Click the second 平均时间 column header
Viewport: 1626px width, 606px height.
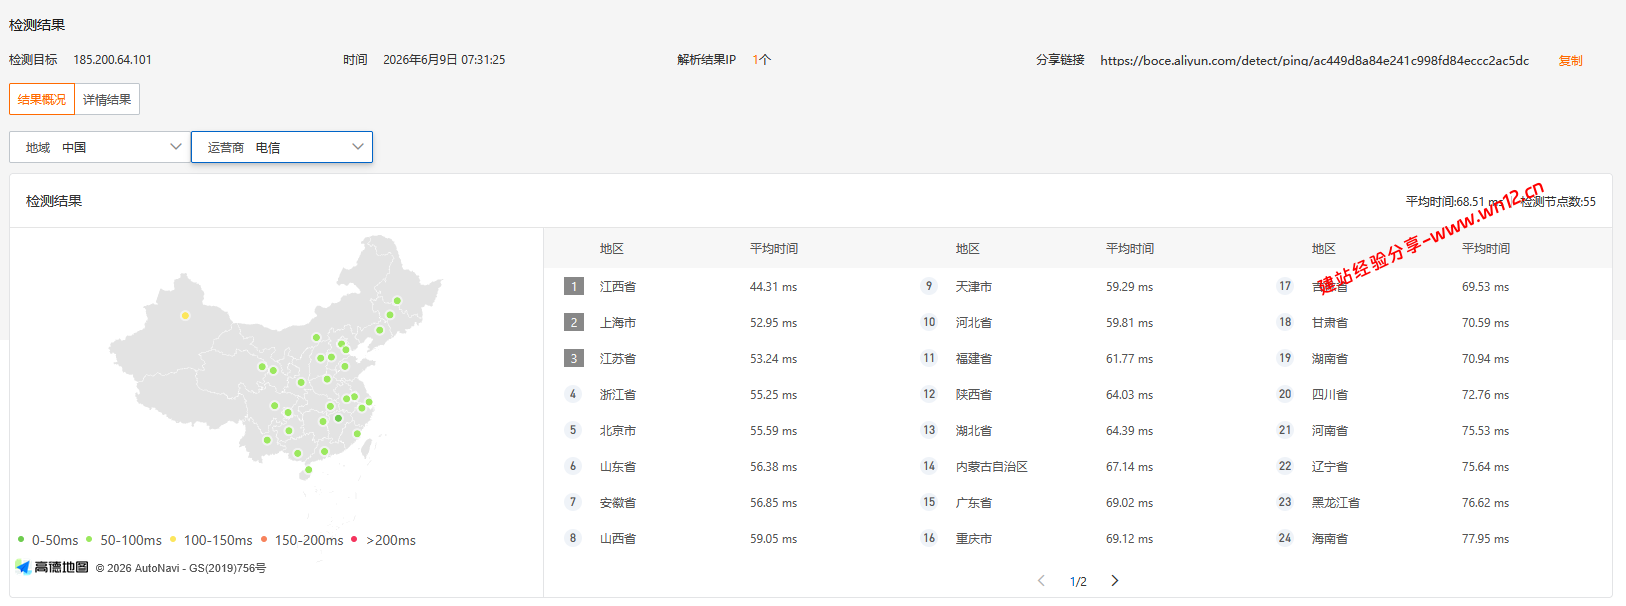[1130, 249]
